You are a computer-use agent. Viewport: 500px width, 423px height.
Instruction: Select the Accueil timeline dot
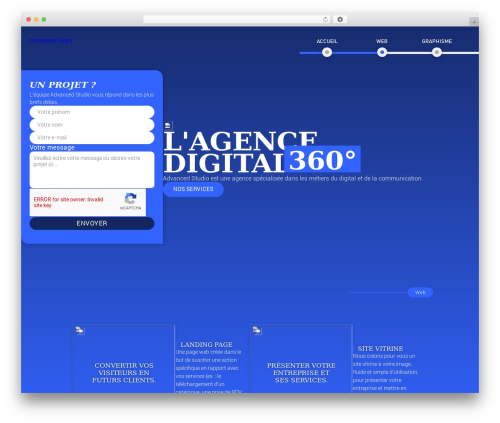coord(327,52)
